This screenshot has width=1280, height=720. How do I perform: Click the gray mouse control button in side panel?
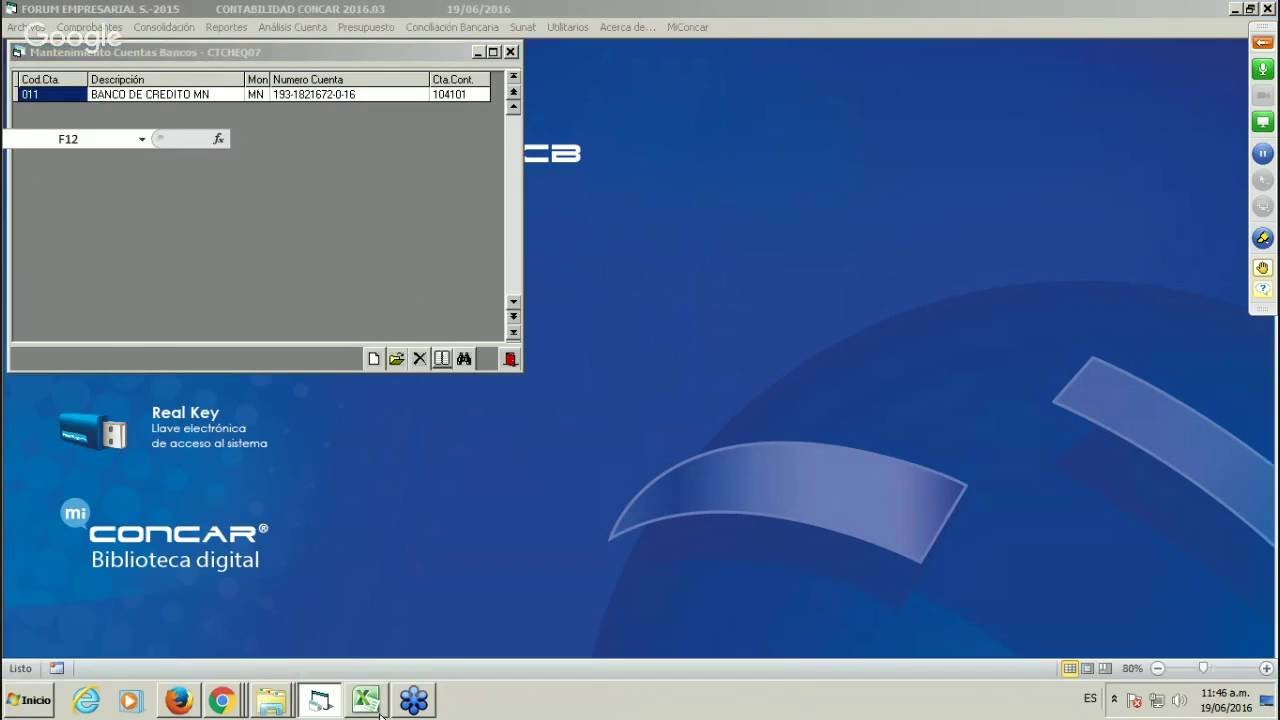pyautogui.click(x=1263, y=180)
